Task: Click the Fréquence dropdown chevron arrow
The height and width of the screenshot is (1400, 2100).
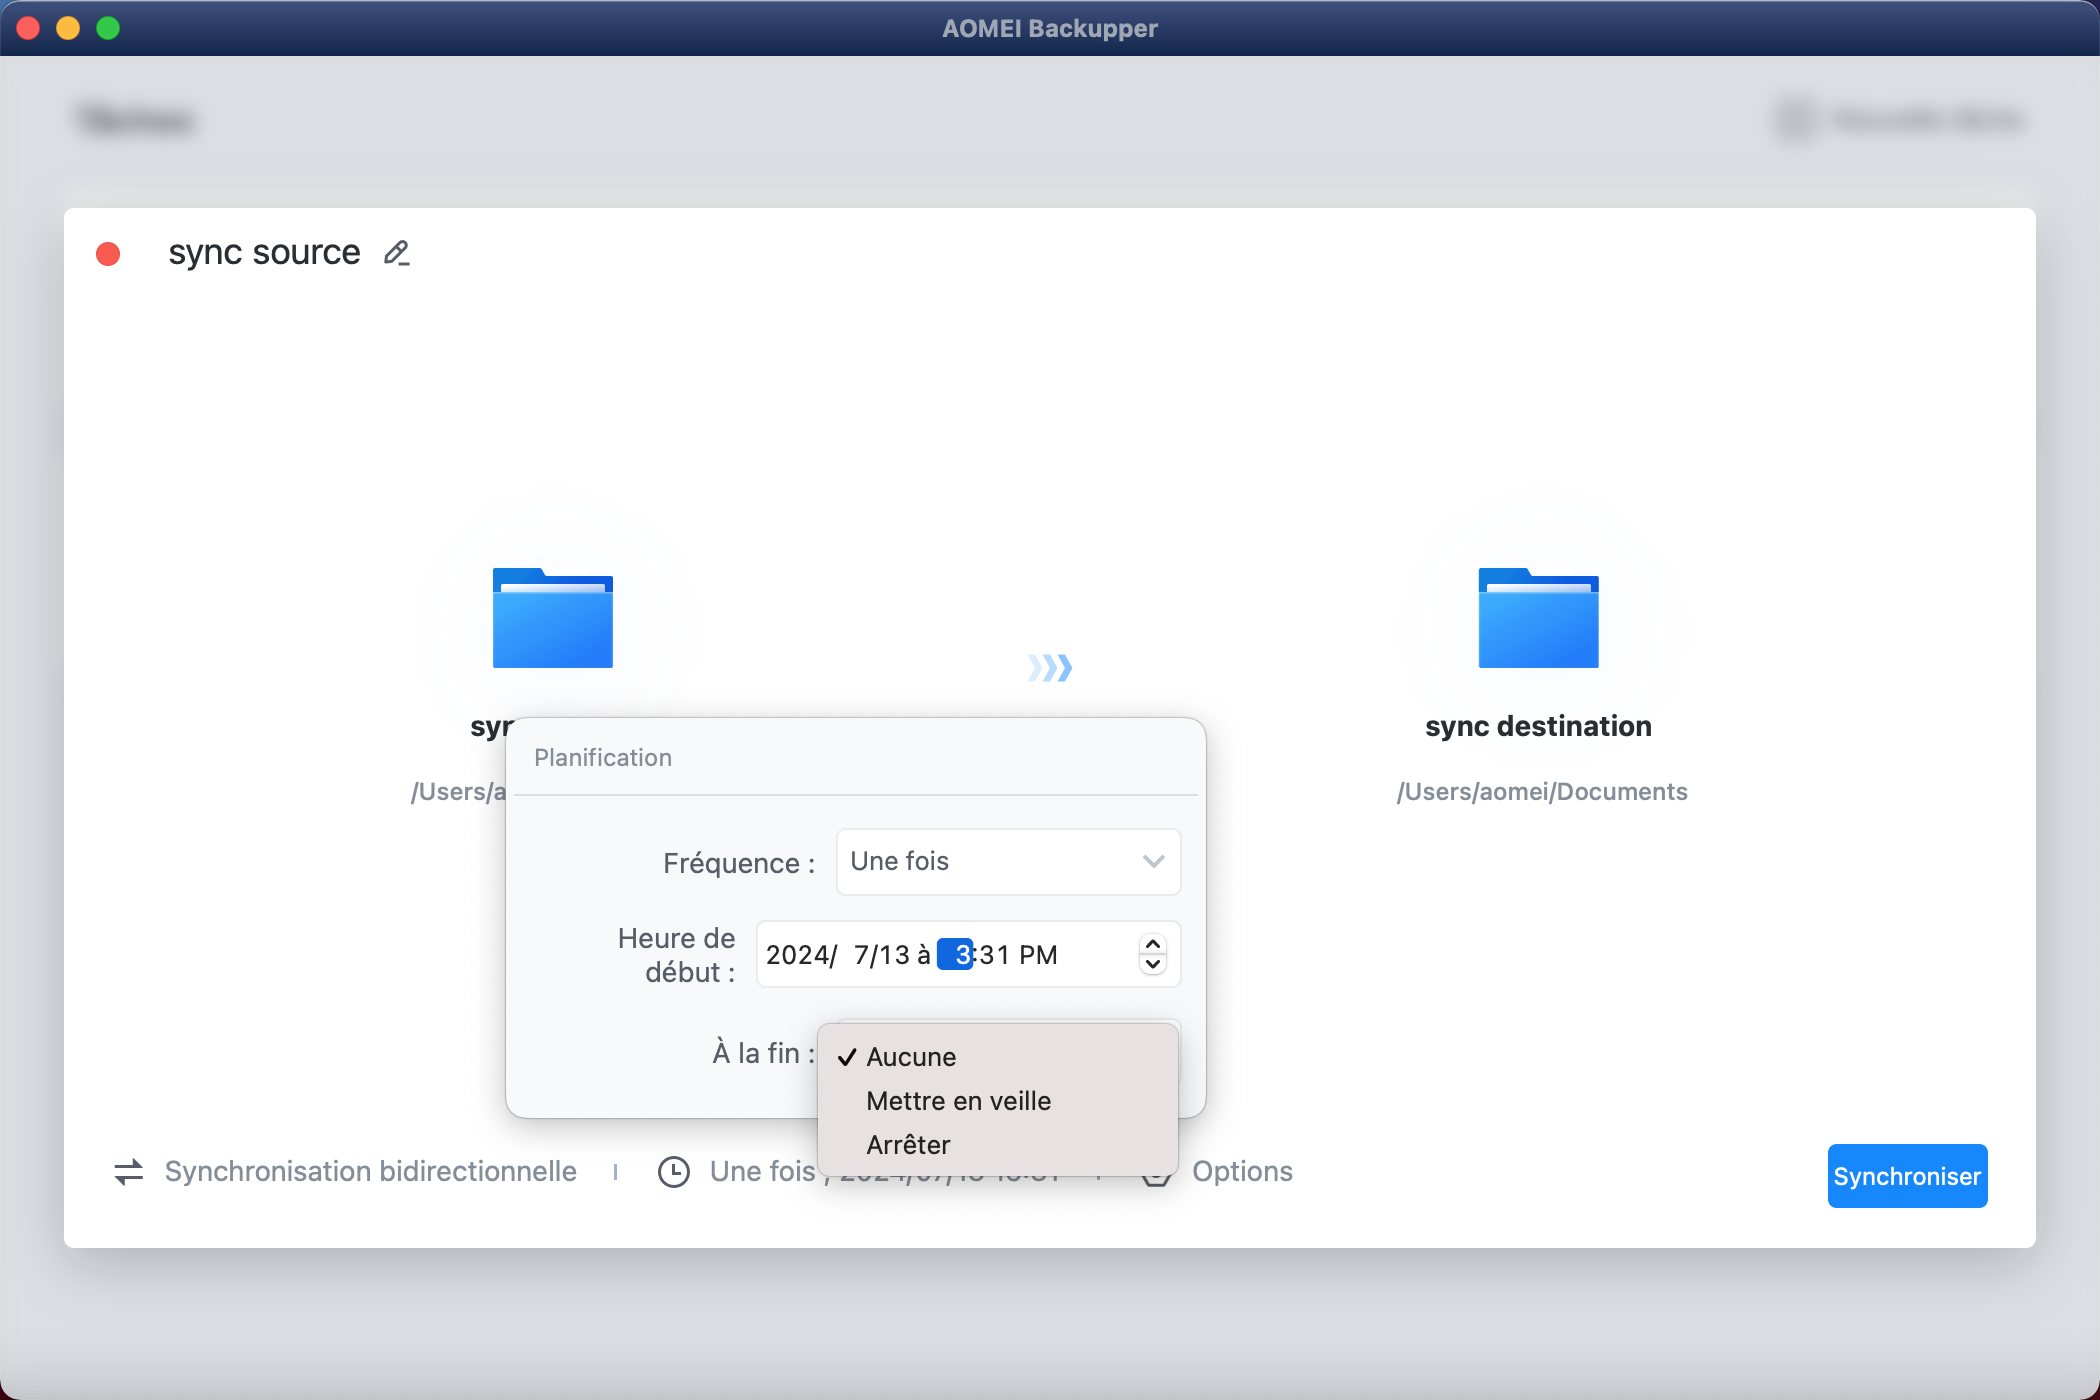Action: pos(1153,862)
